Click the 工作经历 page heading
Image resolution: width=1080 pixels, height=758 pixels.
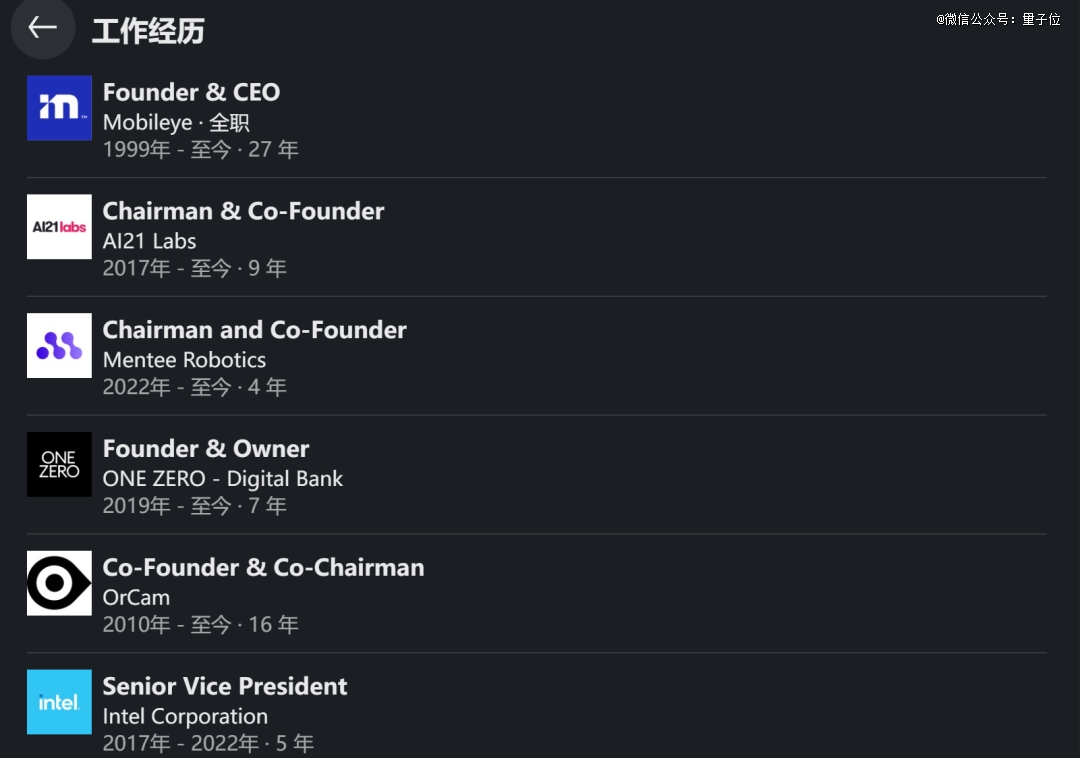148,31
